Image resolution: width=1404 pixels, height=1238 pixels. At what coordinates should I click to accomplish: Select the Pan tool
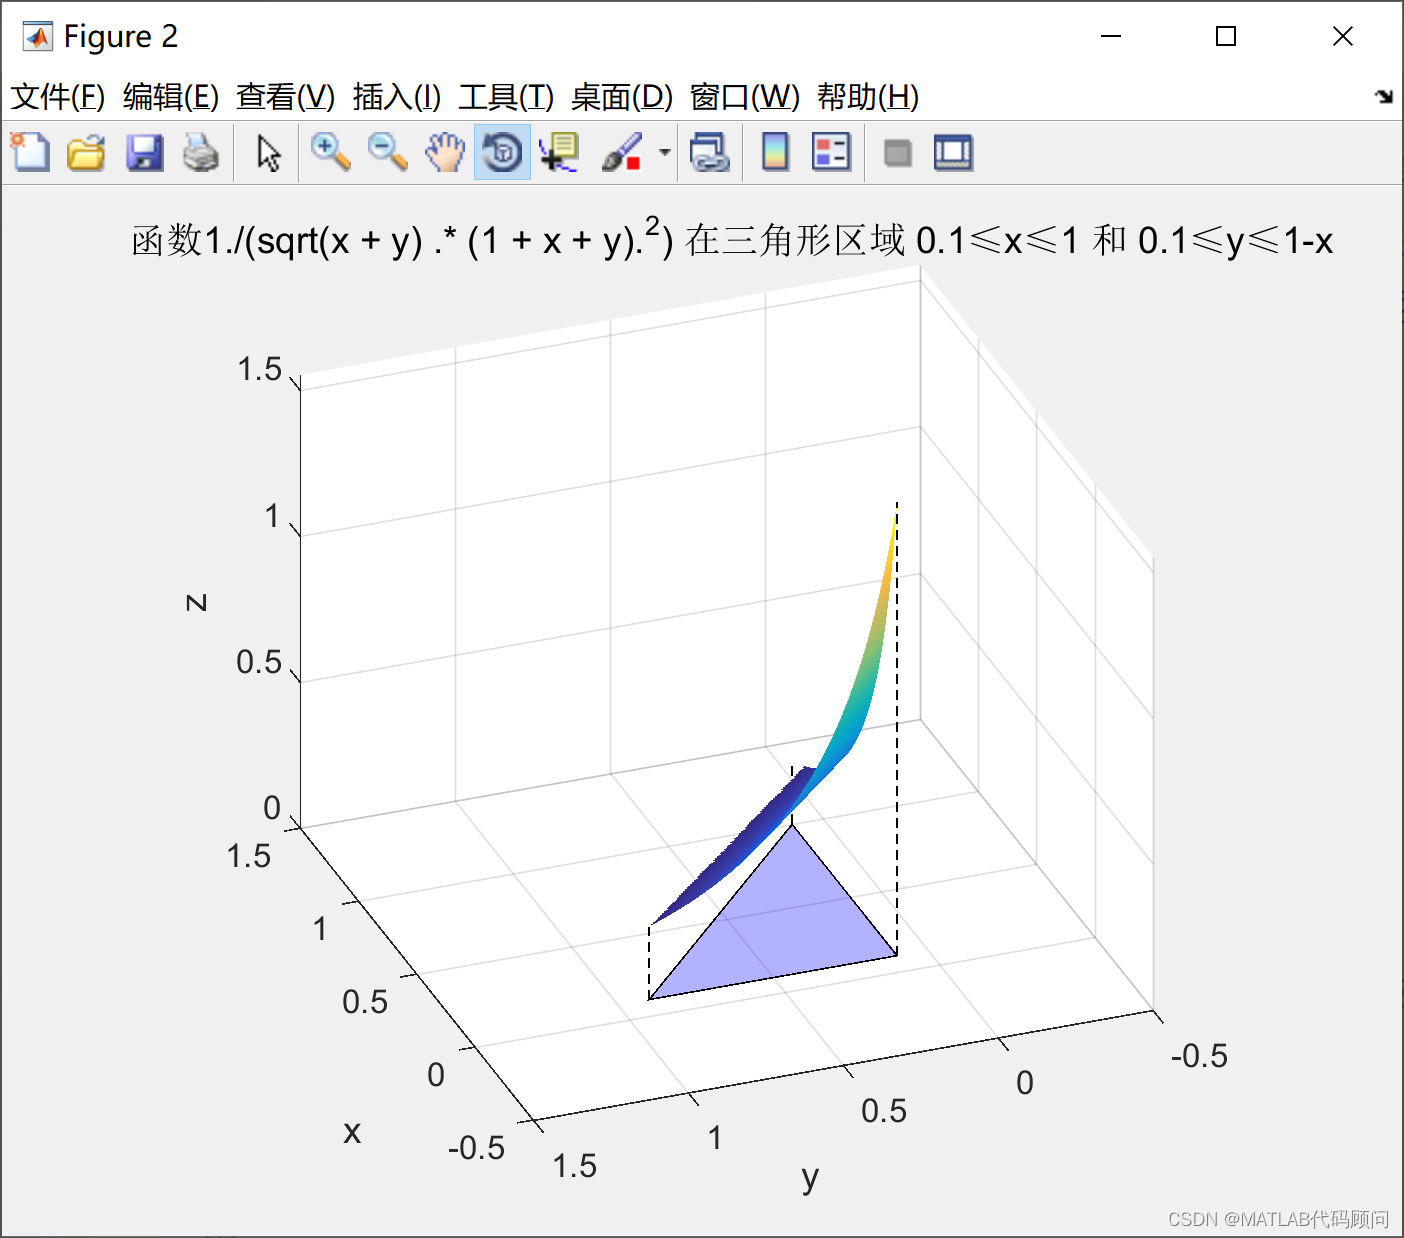[444, 152]
